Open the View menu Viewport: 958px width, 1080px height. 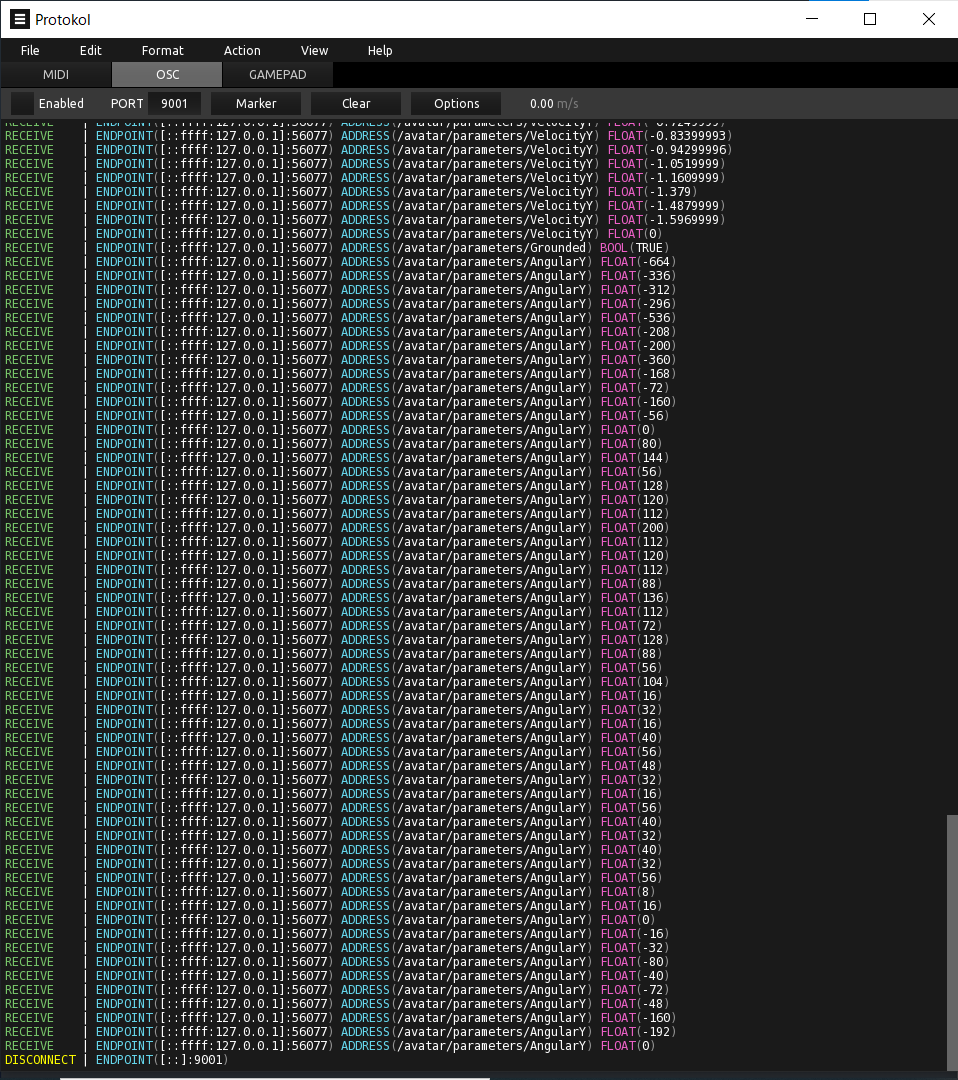[314, 50]
